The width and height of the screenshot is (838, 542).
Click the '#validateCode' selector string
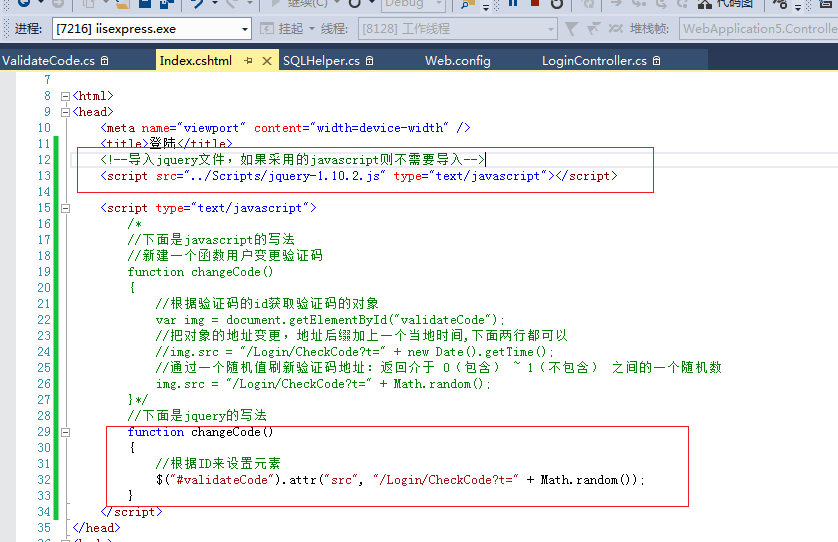point(221,480)
